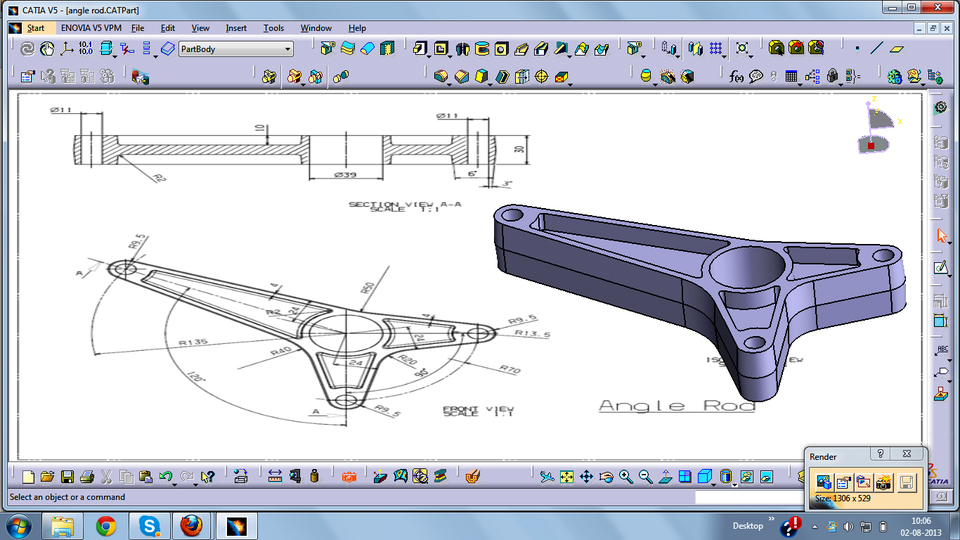
Task: Select the Line tool in top toolbar
Action: click(877, 48)
